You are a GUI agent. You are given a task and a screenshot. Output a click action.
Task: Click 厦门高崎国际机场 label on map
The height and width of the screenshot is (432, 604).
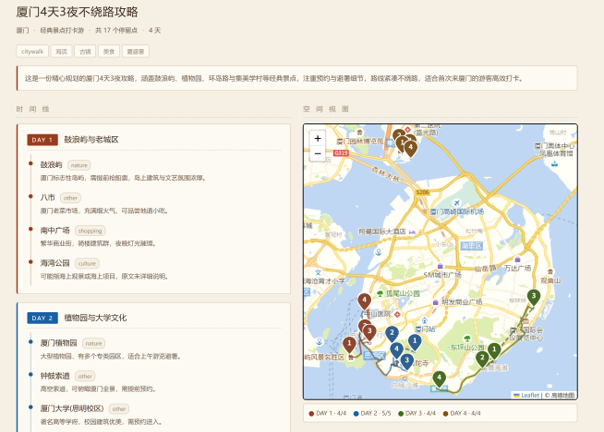pos(457,212)
